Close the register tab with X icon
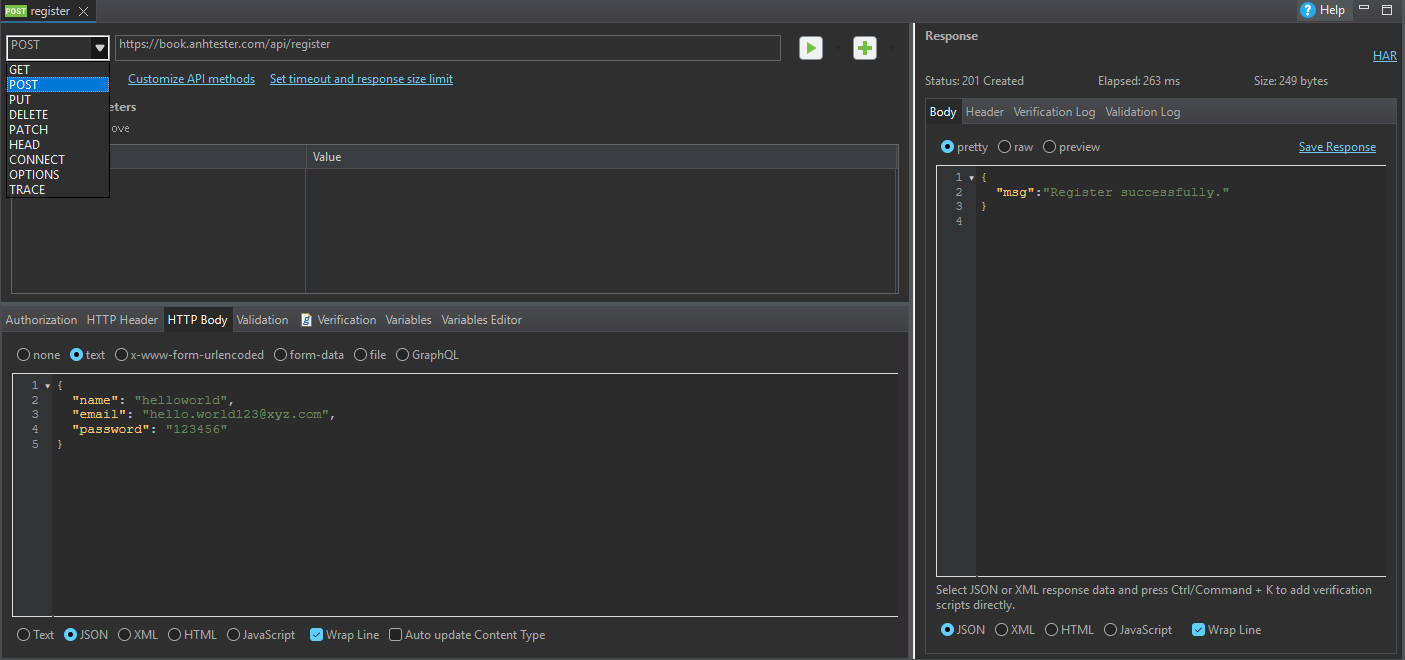The width and height of the screenshot is (1405, 660). [x=83, y=11]
